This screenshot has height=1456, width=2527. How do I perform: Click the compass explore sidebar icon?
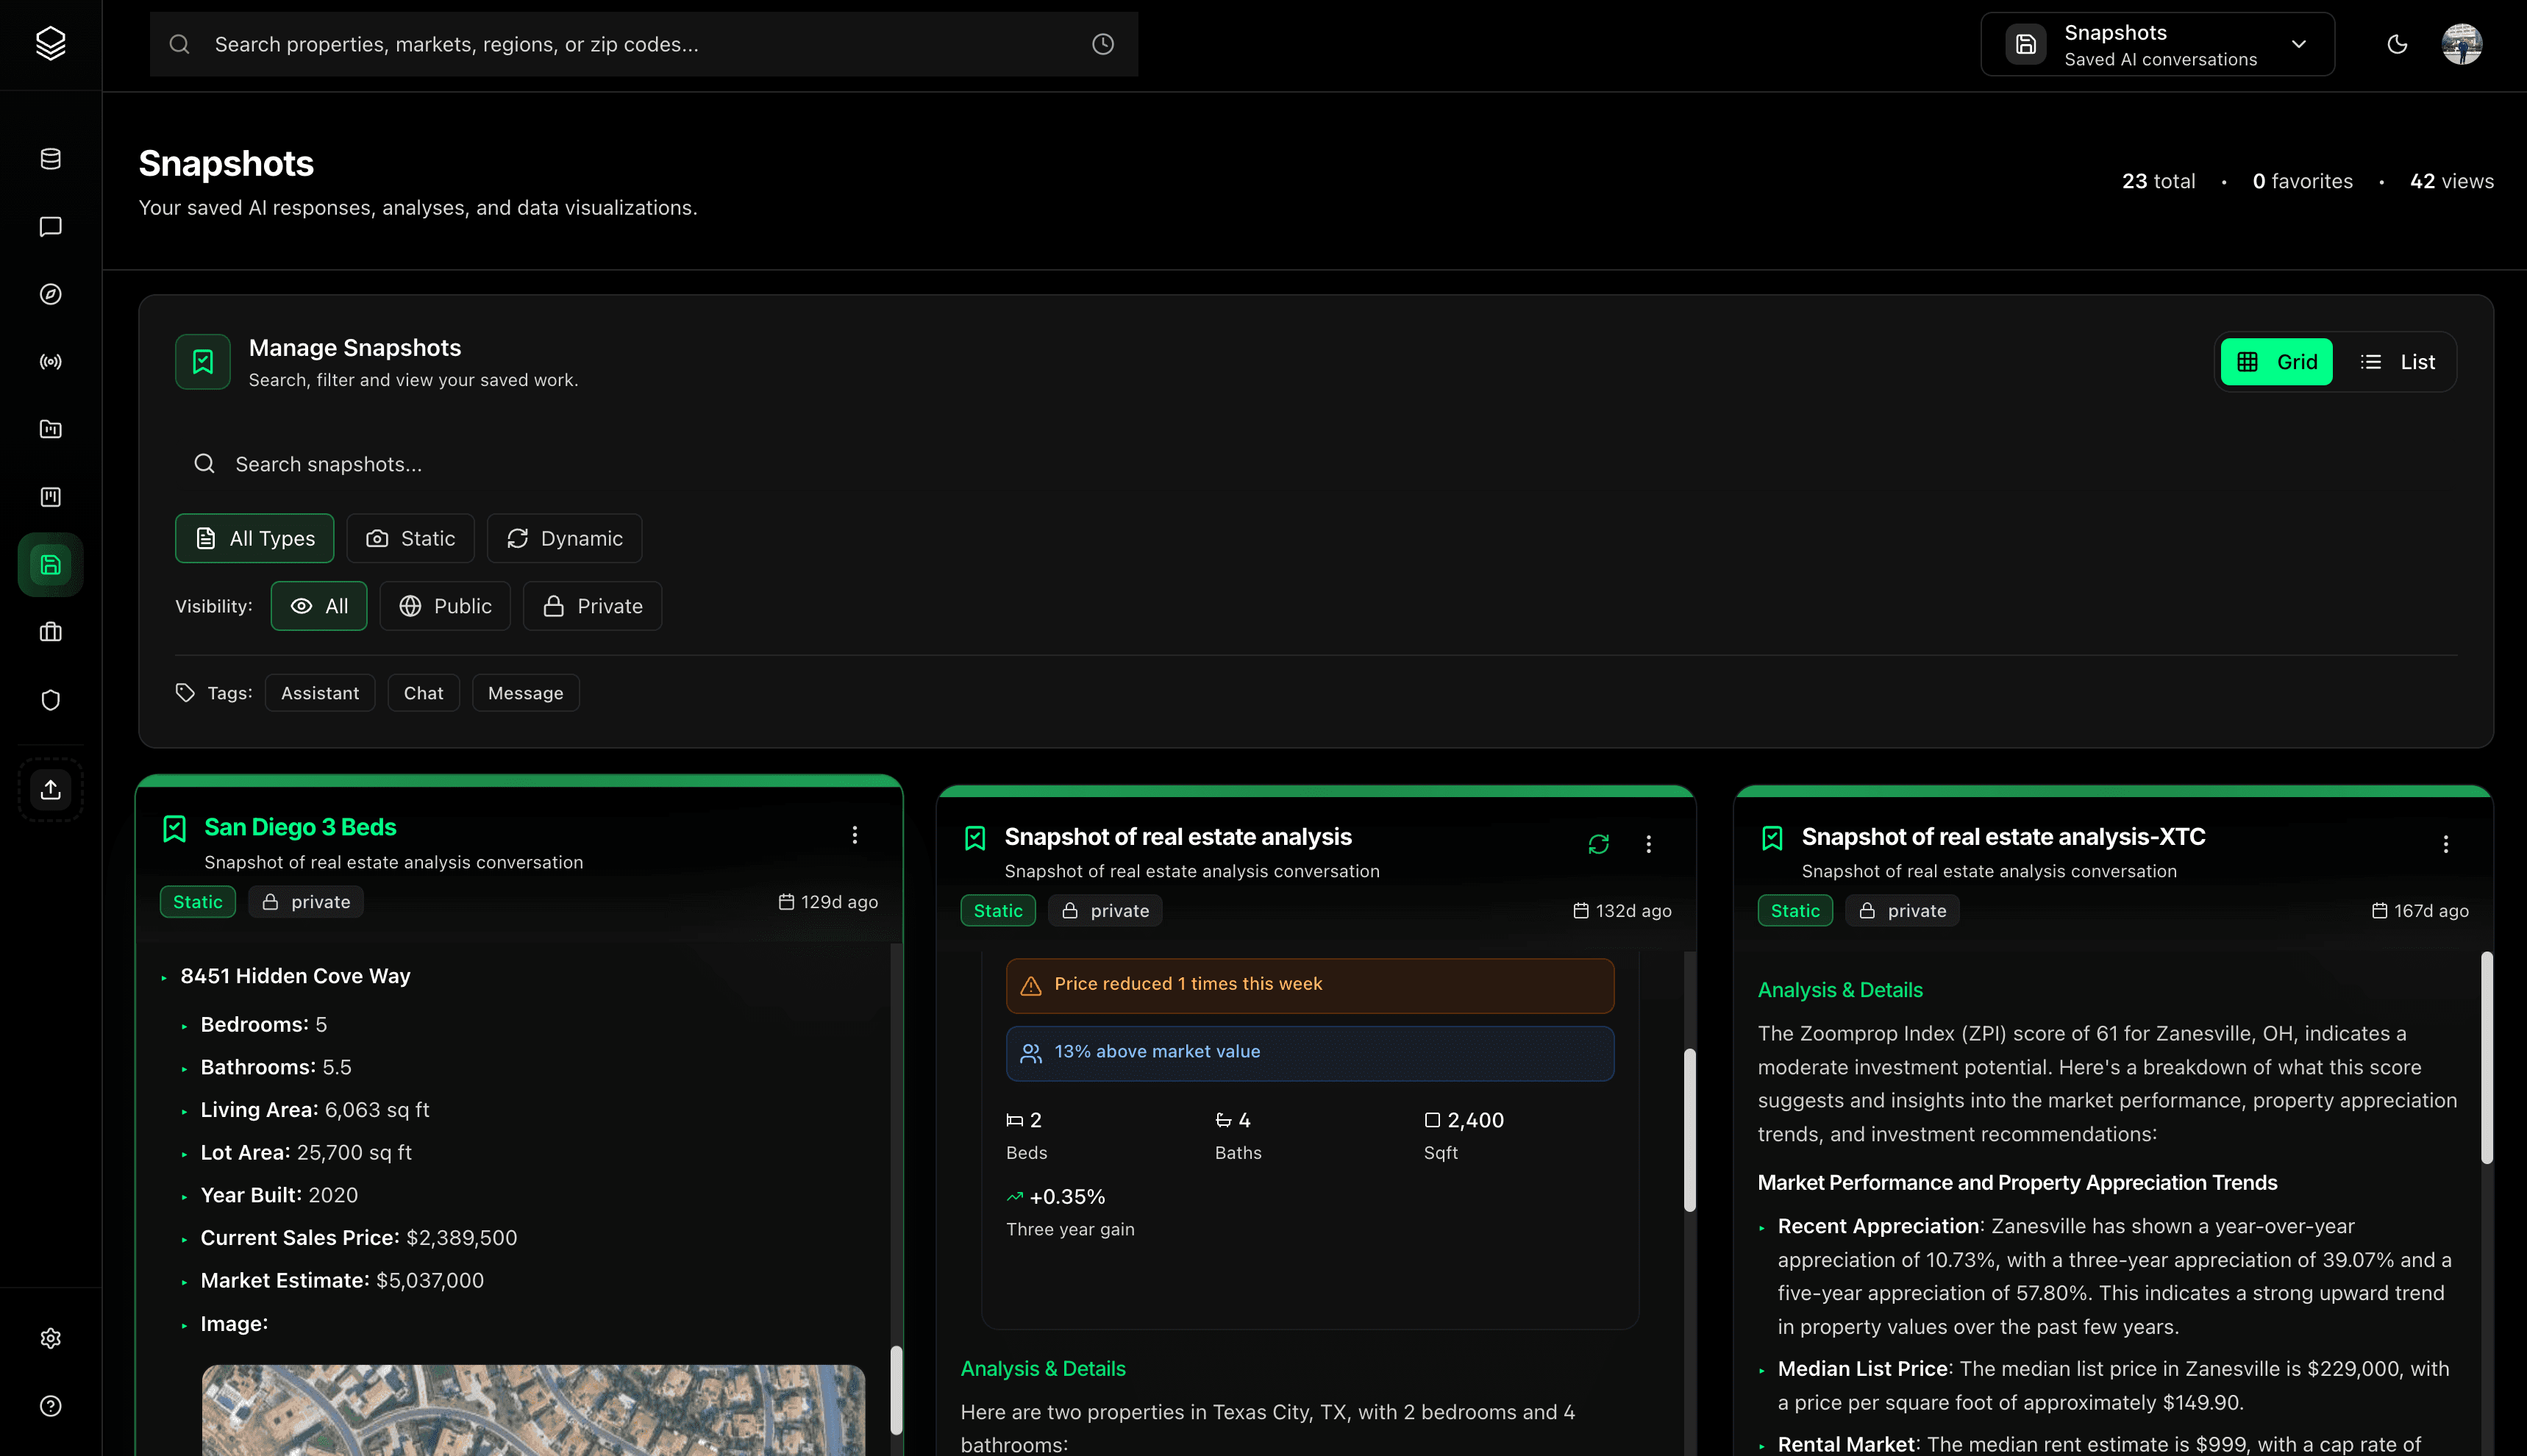(50, 294)
